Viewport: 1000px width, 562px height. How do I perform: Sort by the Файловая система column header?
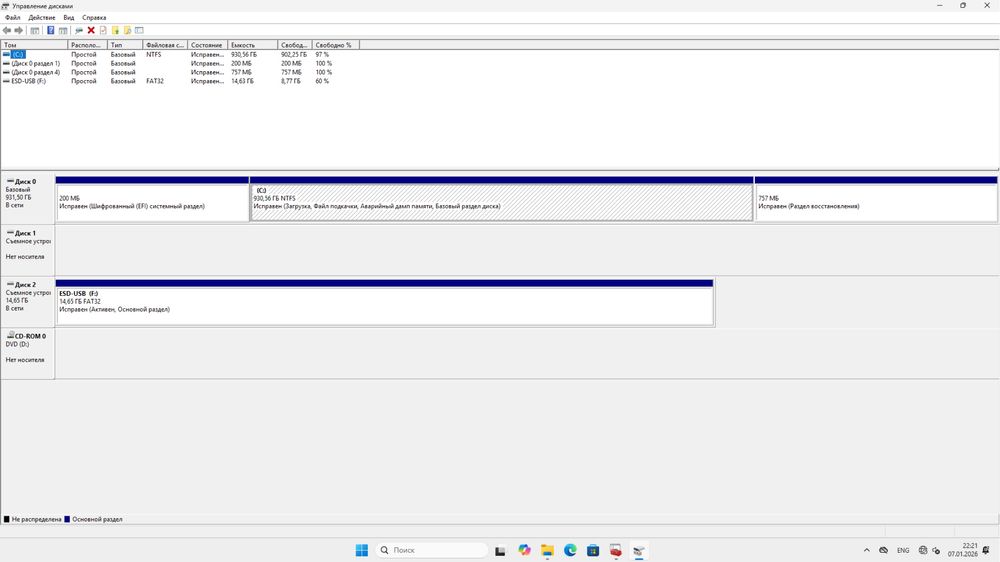point(165,45)
